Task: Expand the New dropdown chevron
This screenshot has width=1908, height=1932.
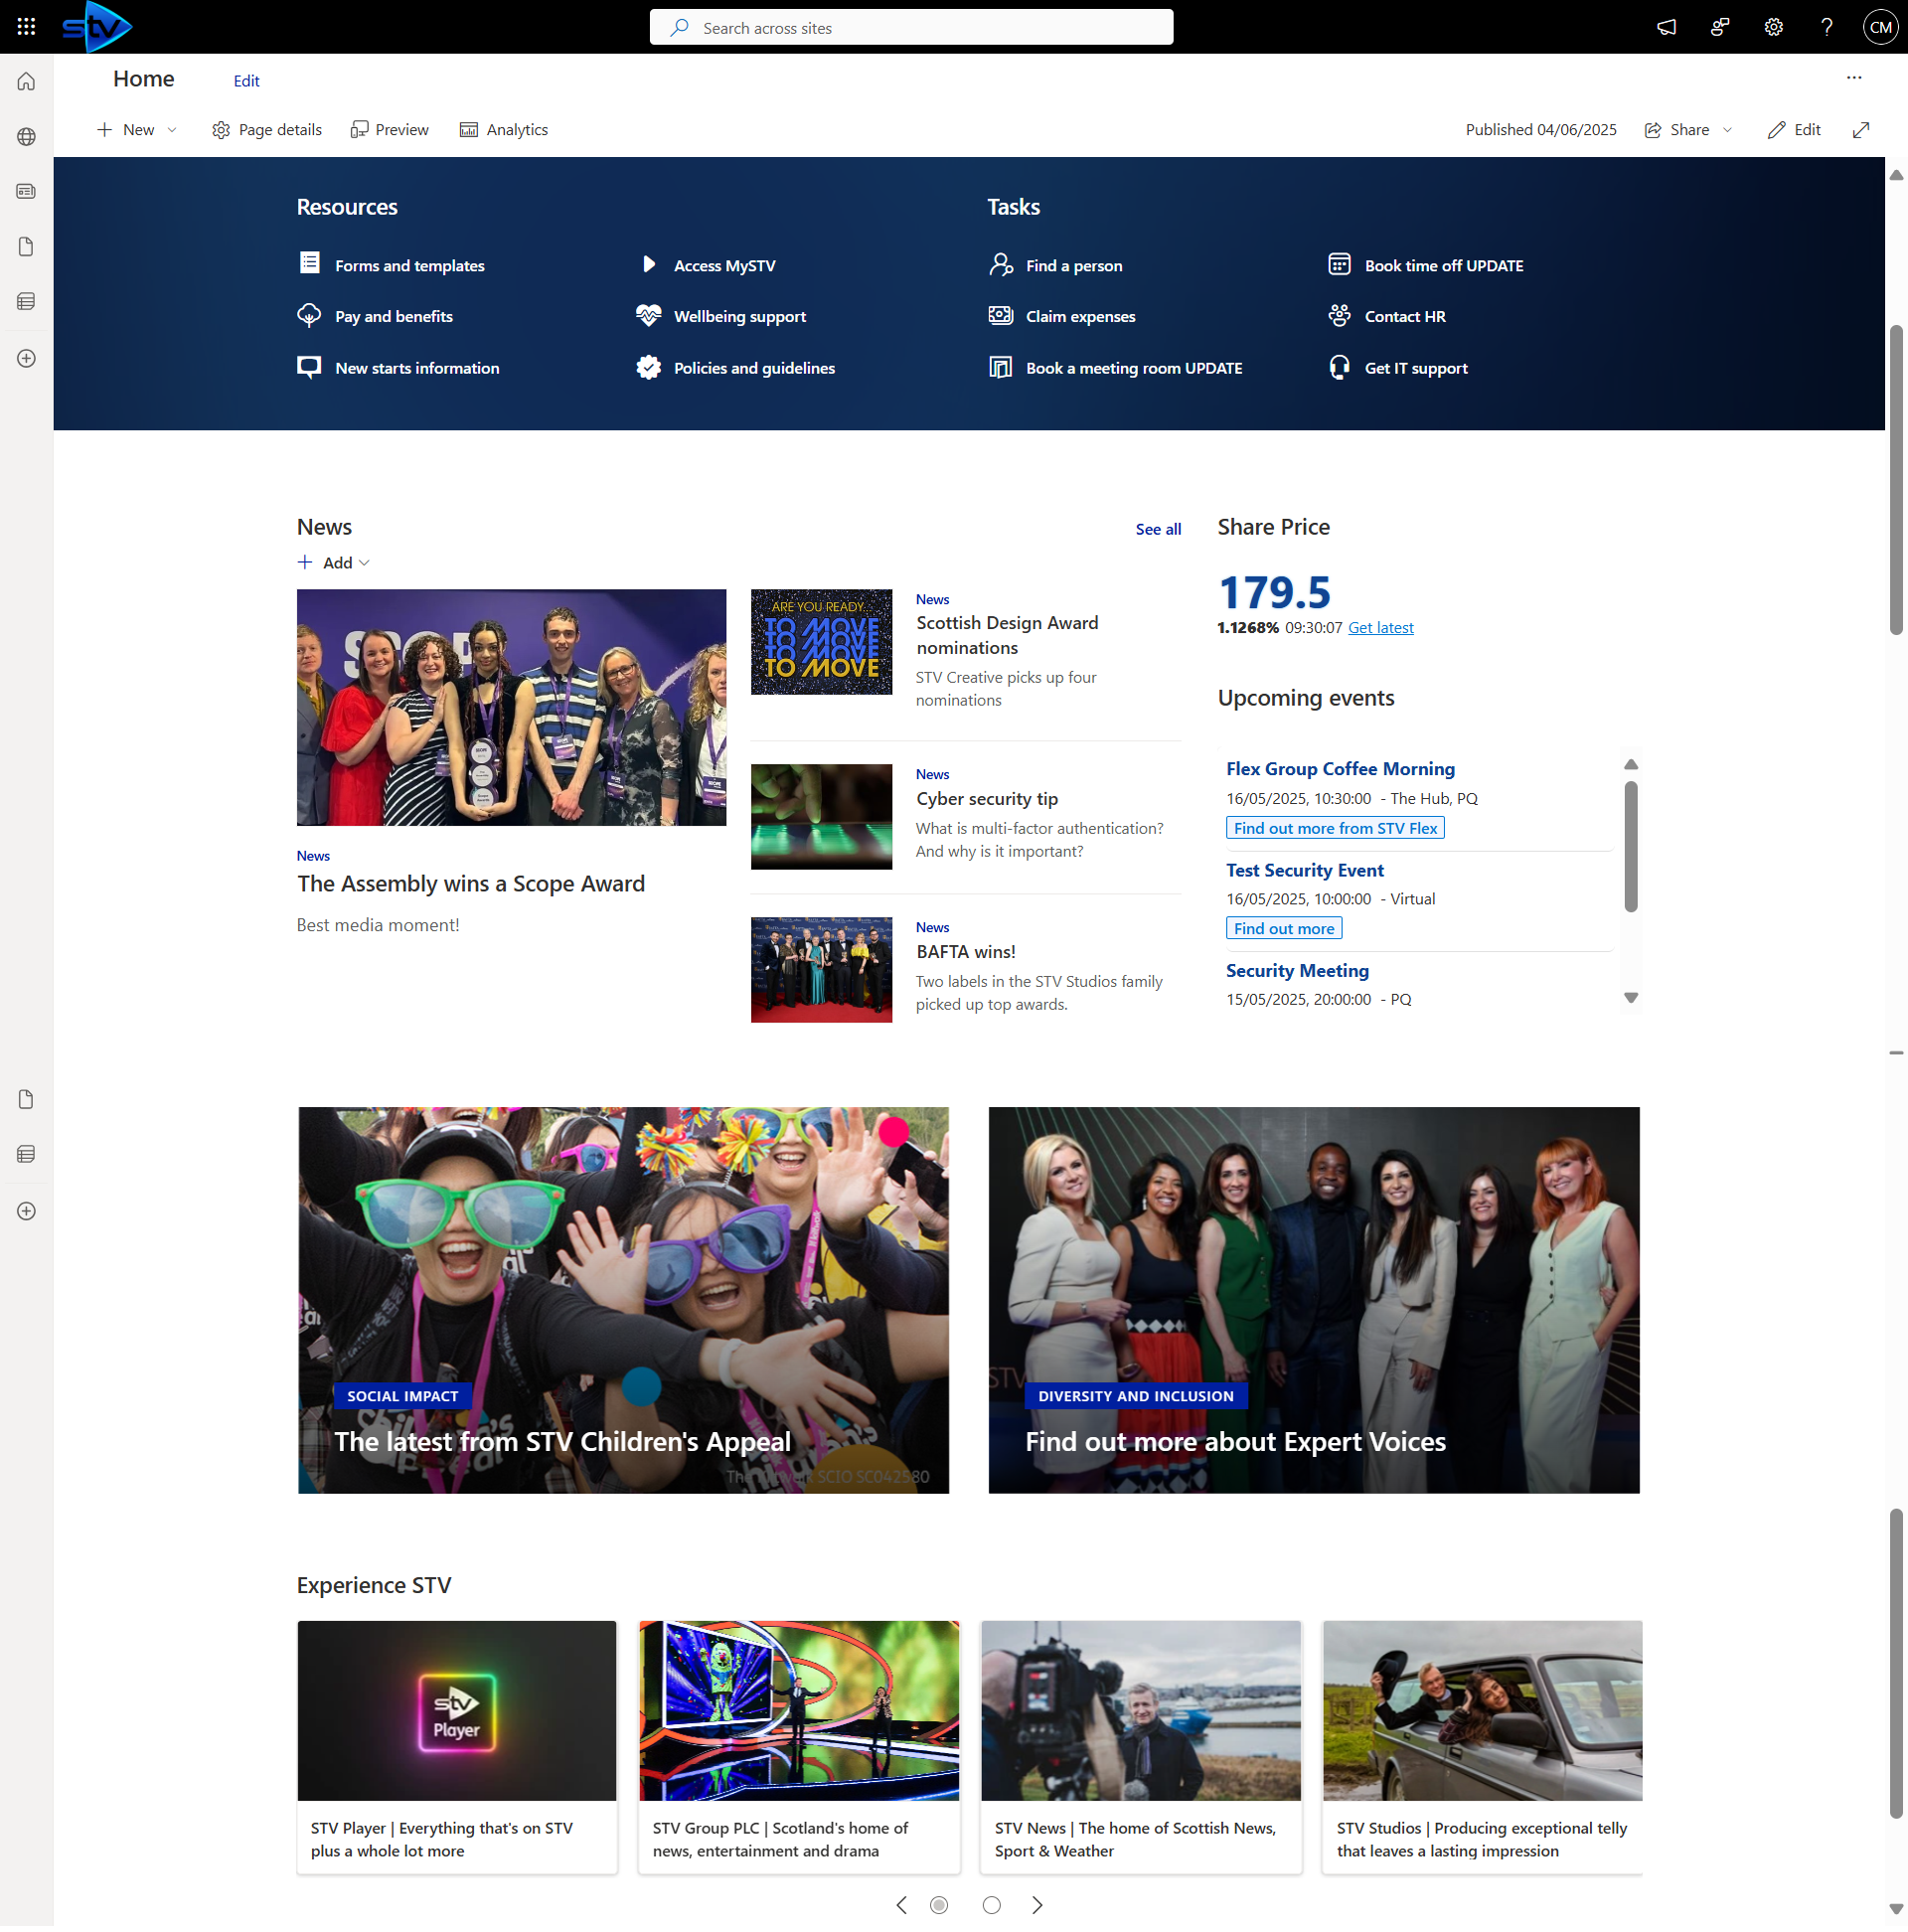Action: click(172, 130)
